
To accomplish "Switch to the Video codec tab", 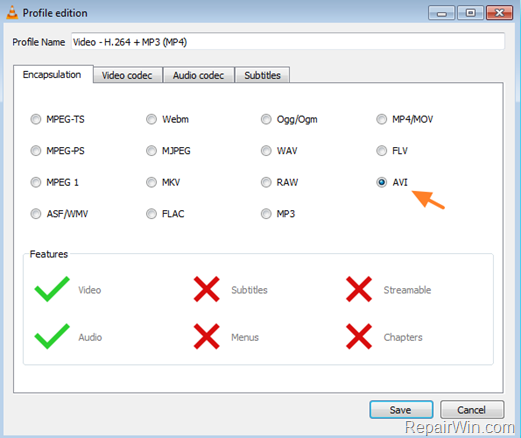I will click(128, 75).
